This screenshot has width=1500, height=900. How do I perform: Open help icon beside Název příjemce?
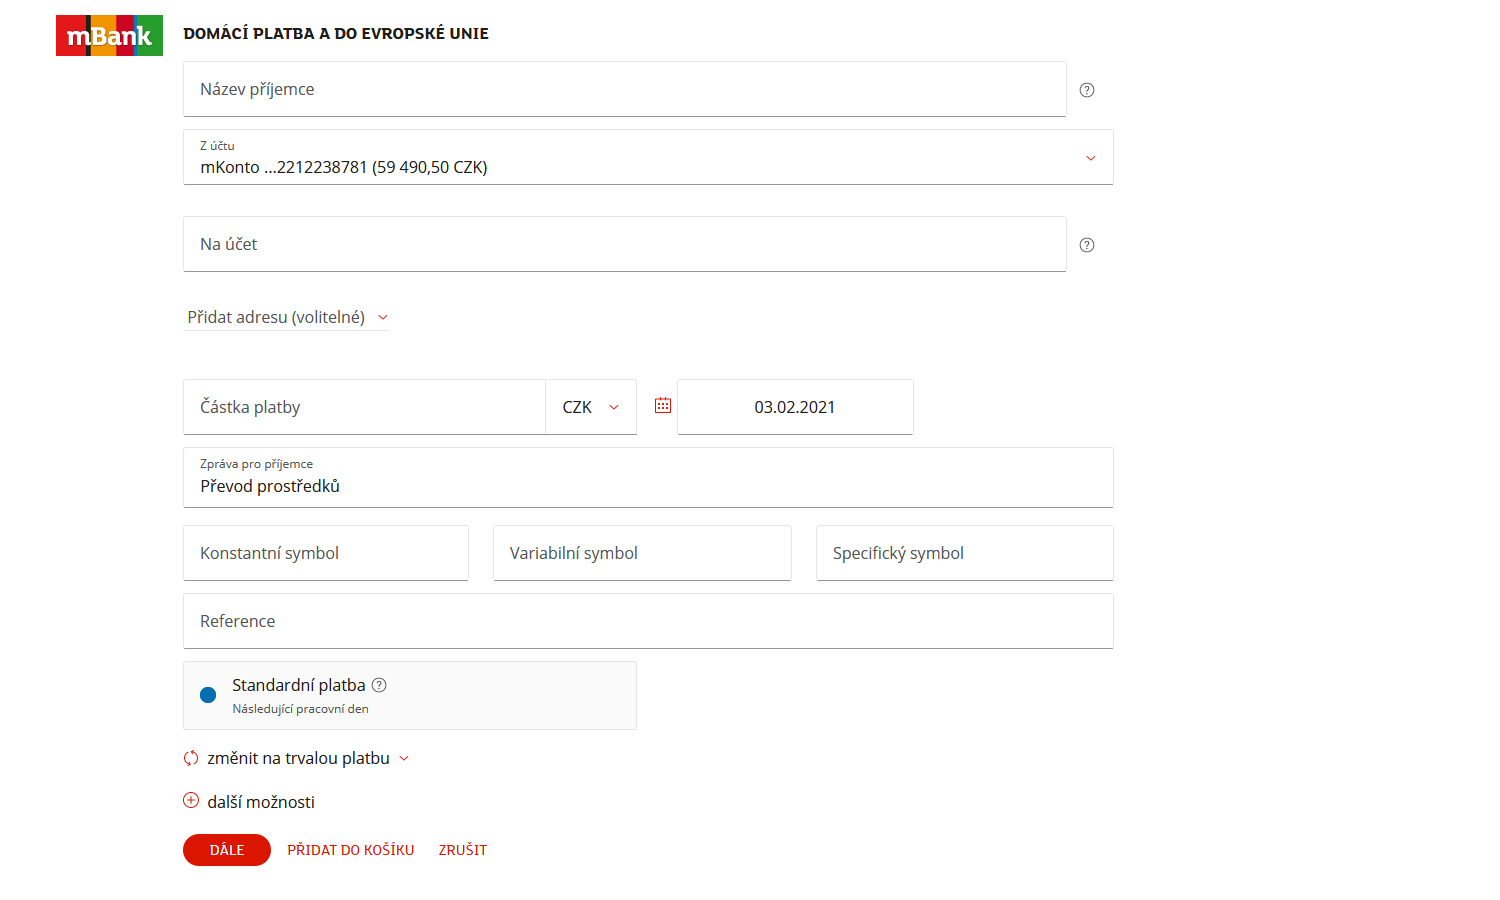(1087, 90)
